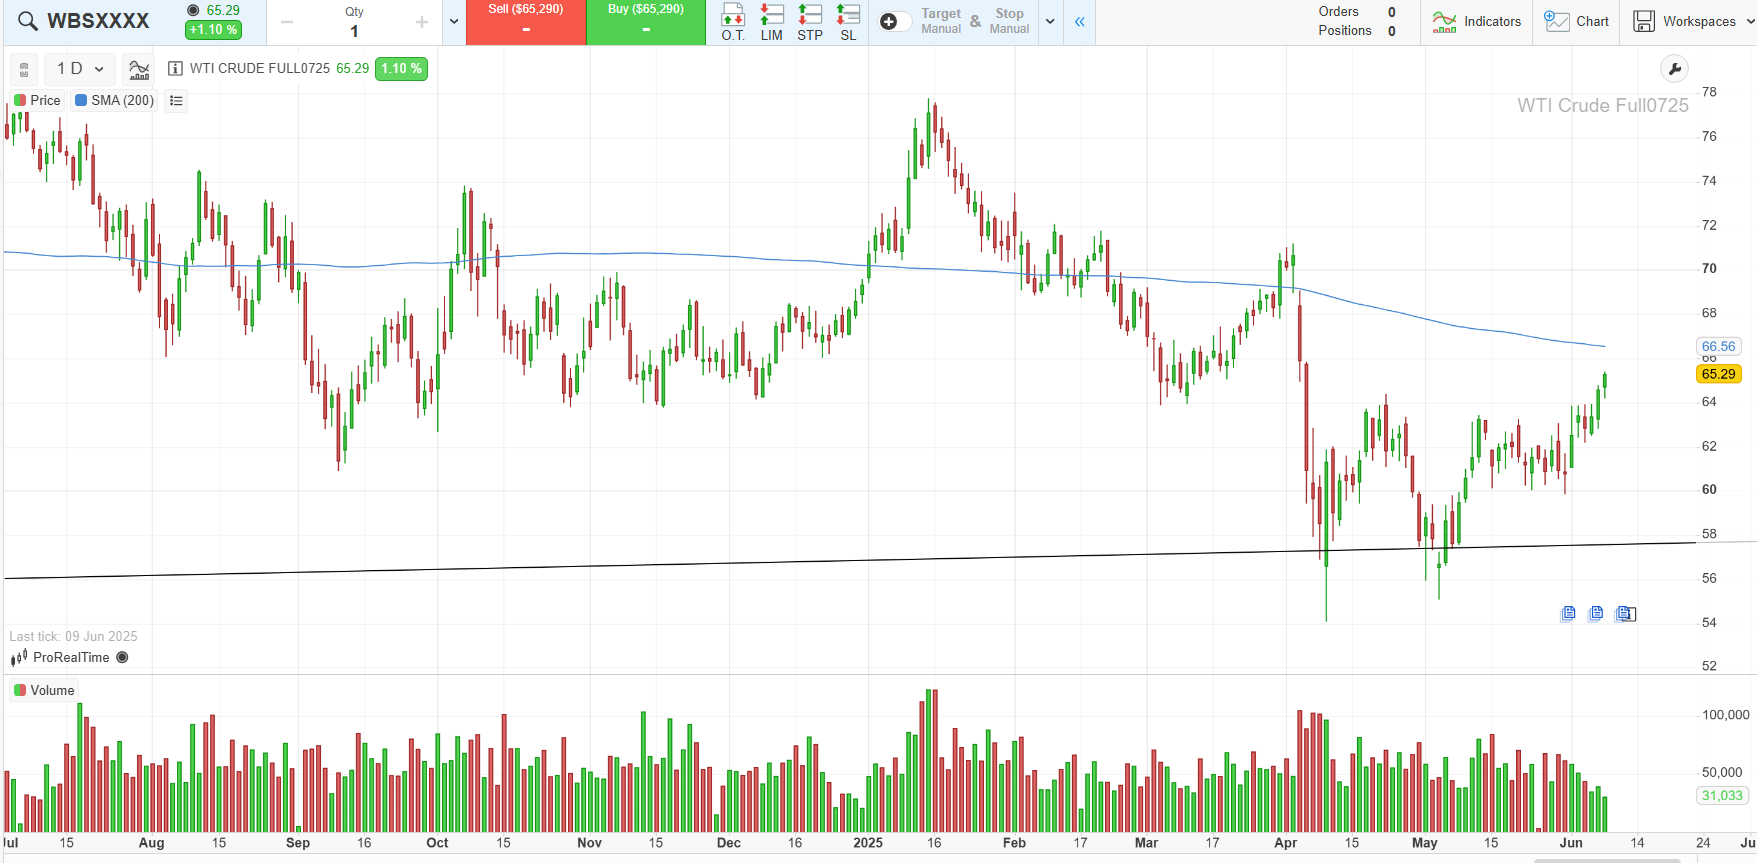The image size is (1757, 863).
Task: Open the Indicators menu
Action: (1476, 21)
